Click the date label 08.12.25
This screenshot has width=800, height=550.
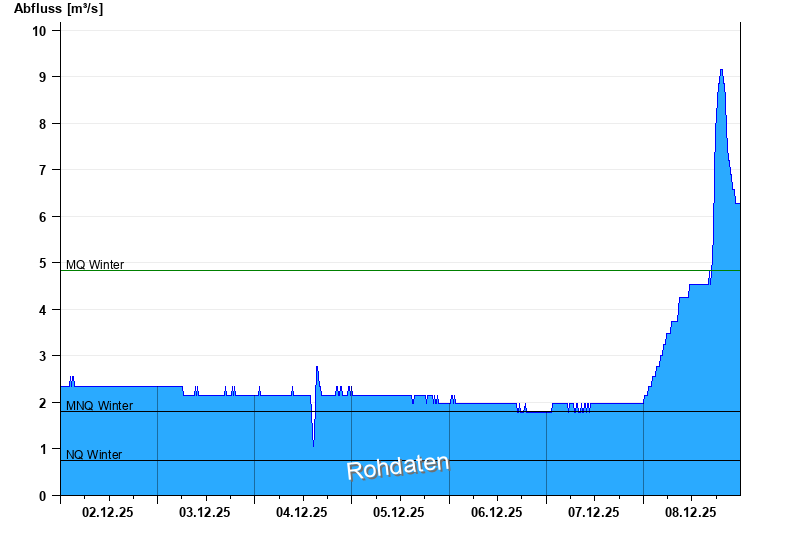click(x=690, y=512)
